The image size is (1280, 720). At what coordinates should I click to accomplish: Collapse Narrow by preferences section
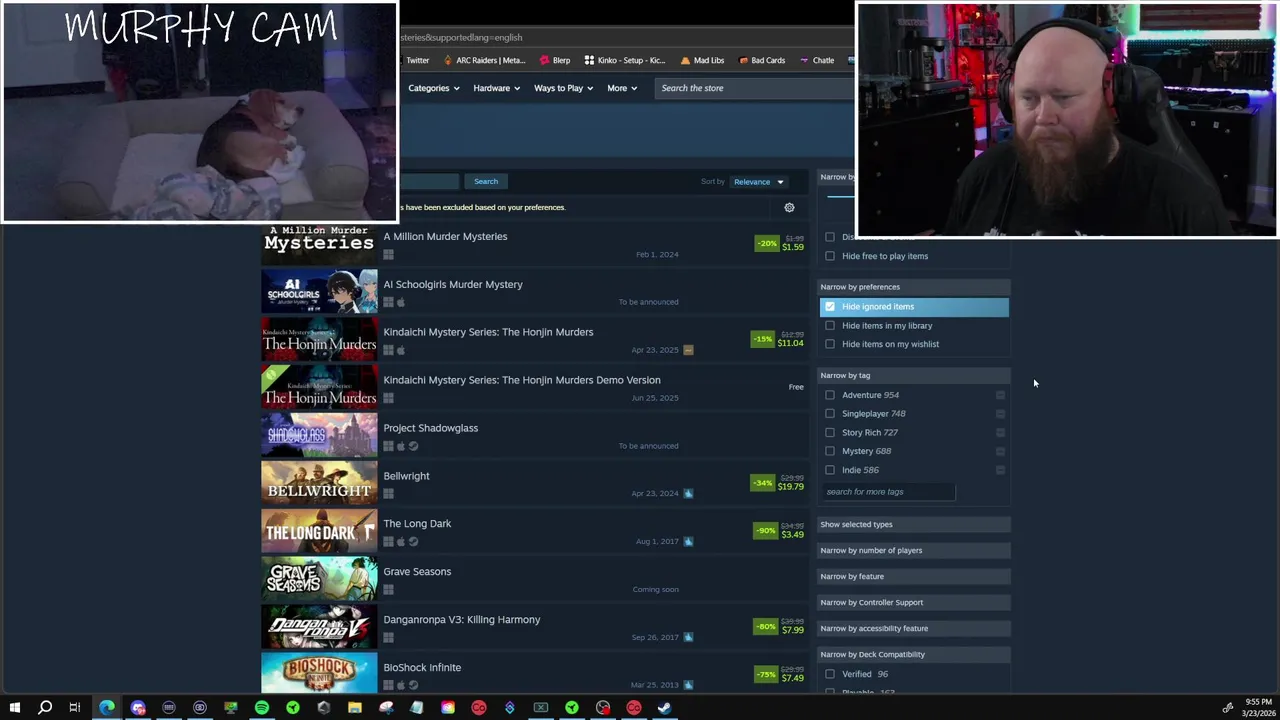[914, 287]
